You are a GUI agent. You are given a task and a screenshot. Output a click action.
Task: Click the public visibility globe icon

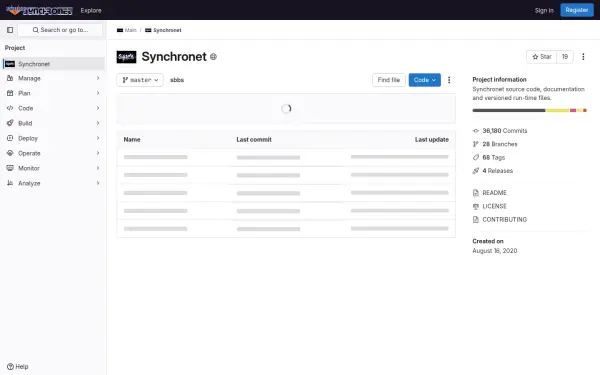(x=214, y=57)
